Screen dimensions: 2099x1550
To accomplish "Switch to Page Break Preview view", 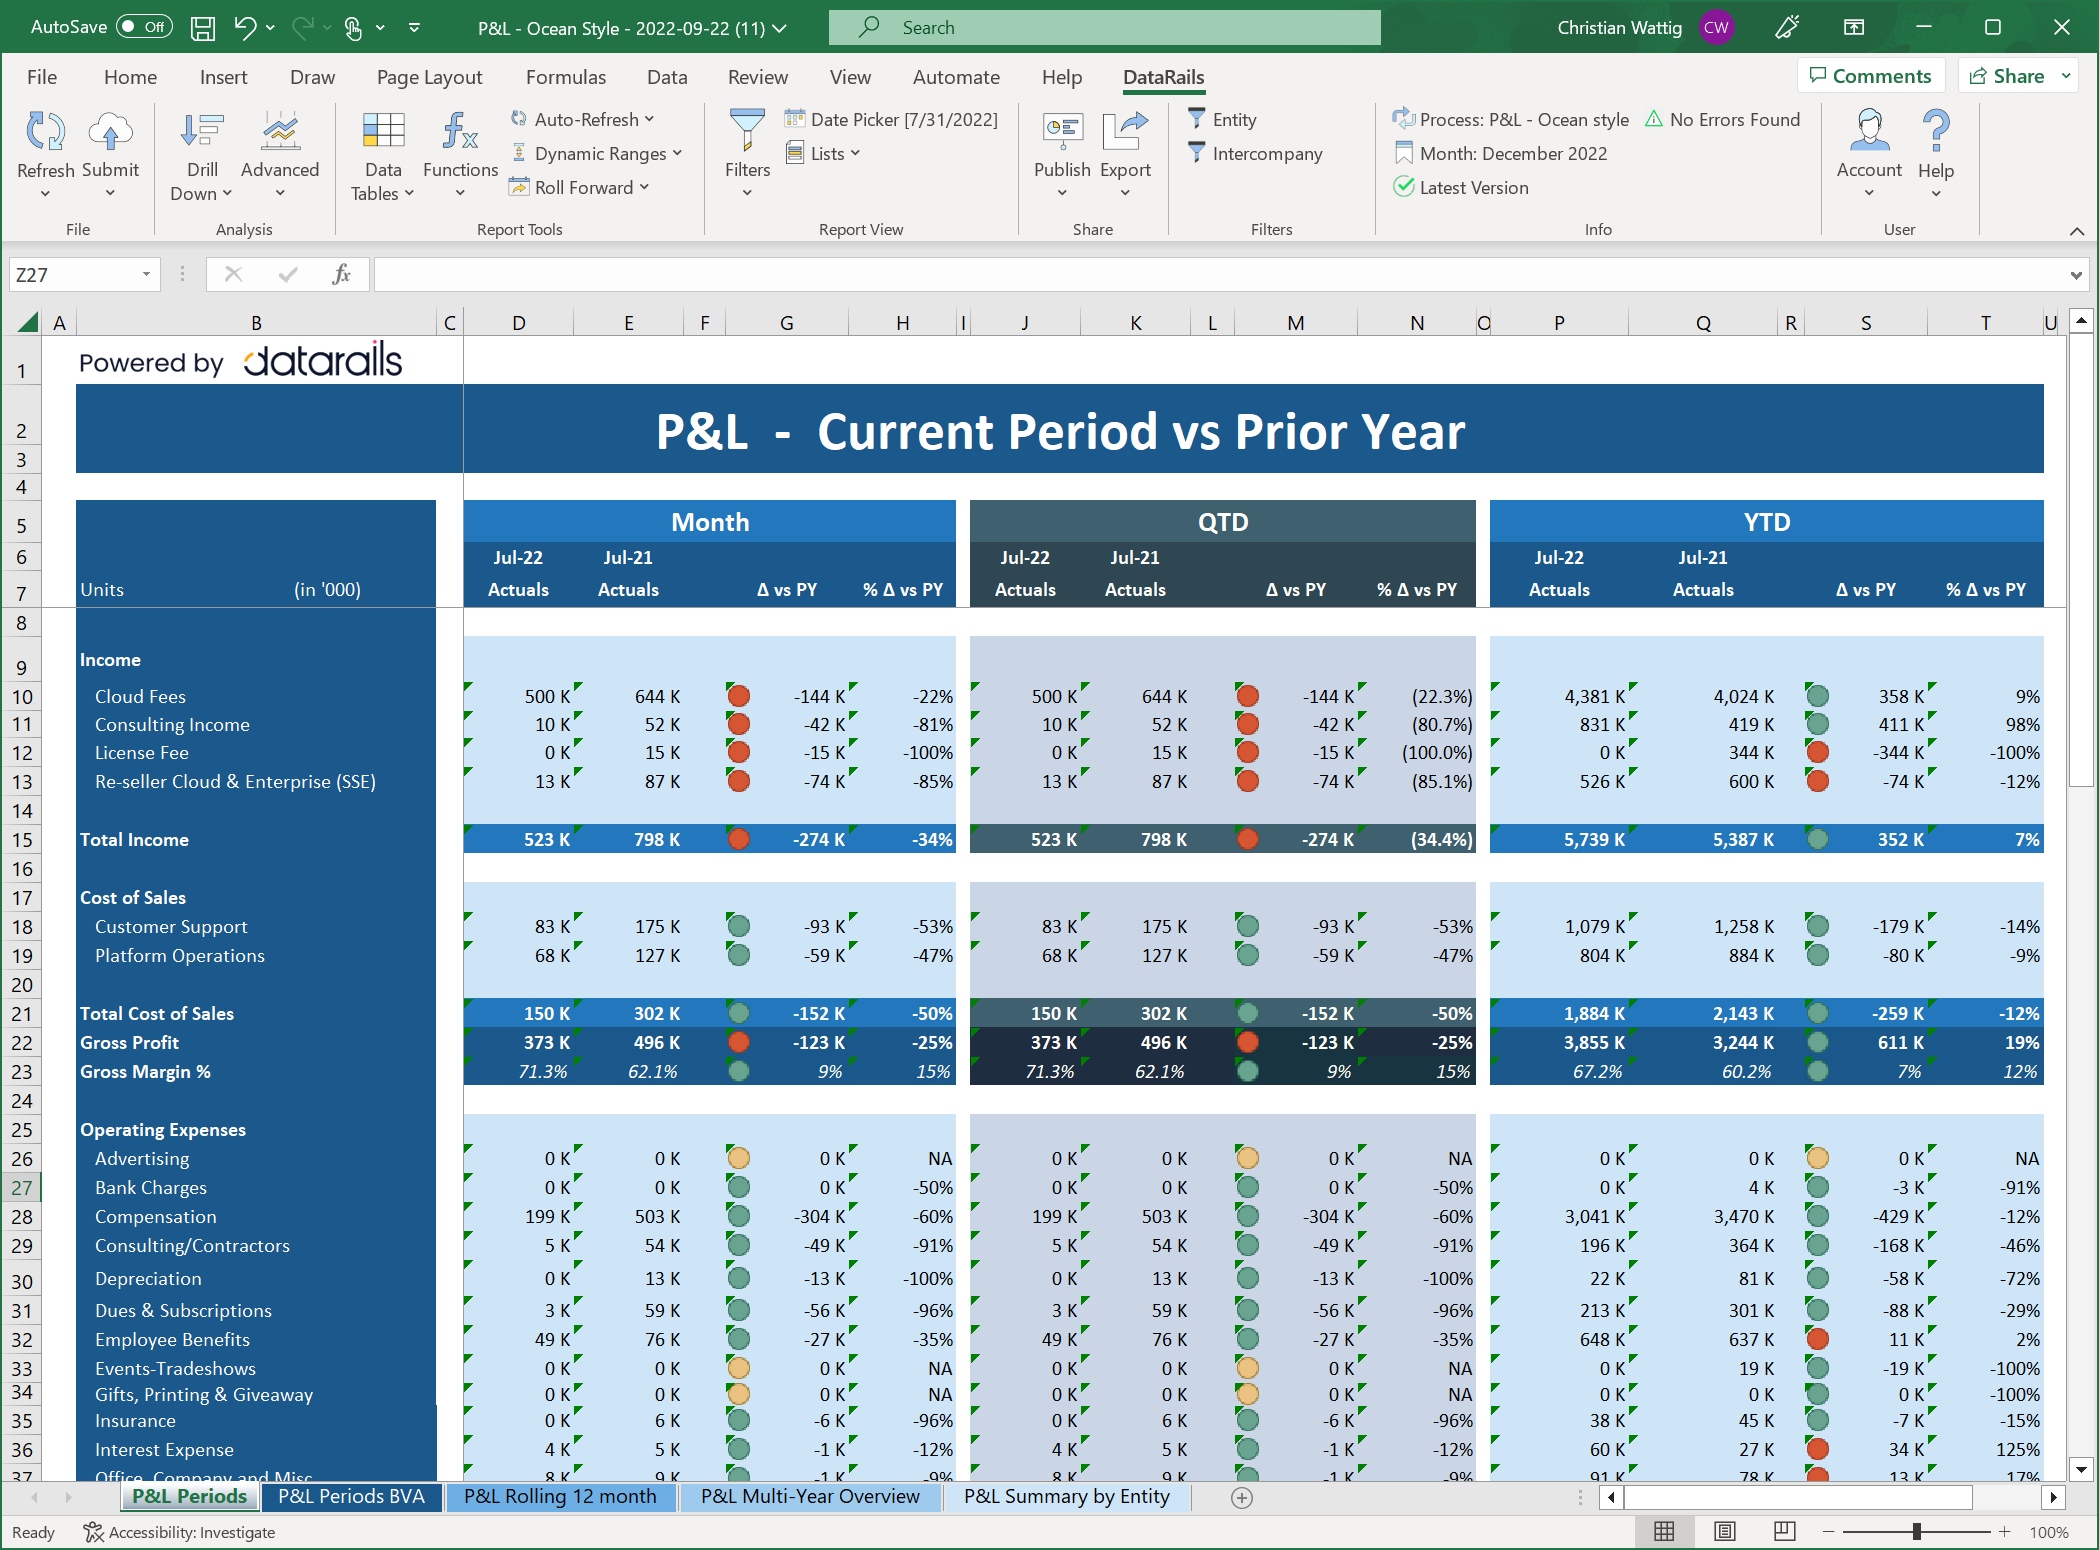I will 1784,1531.
